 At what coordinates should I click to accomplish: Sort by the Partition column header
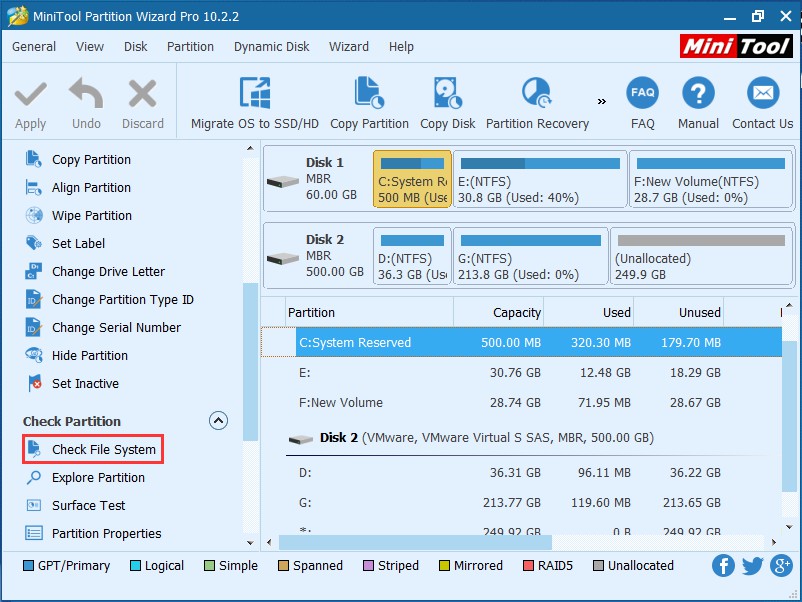[x=369, y=313]
